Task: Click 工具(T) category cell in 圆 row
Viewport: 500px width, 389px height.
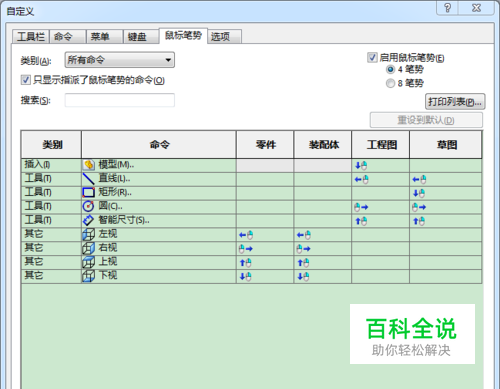Action: point(51,207)
